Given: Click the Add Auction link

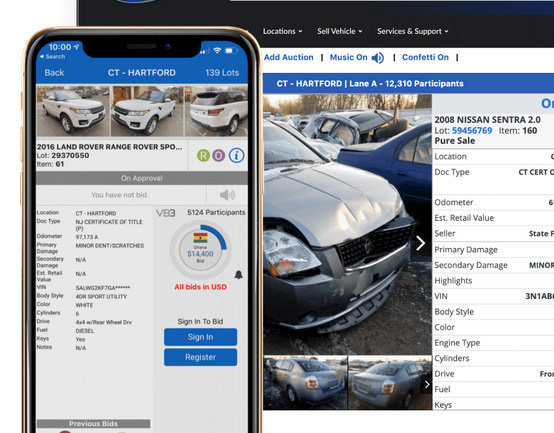Looking at the screenshot, I should coord(288,57).
